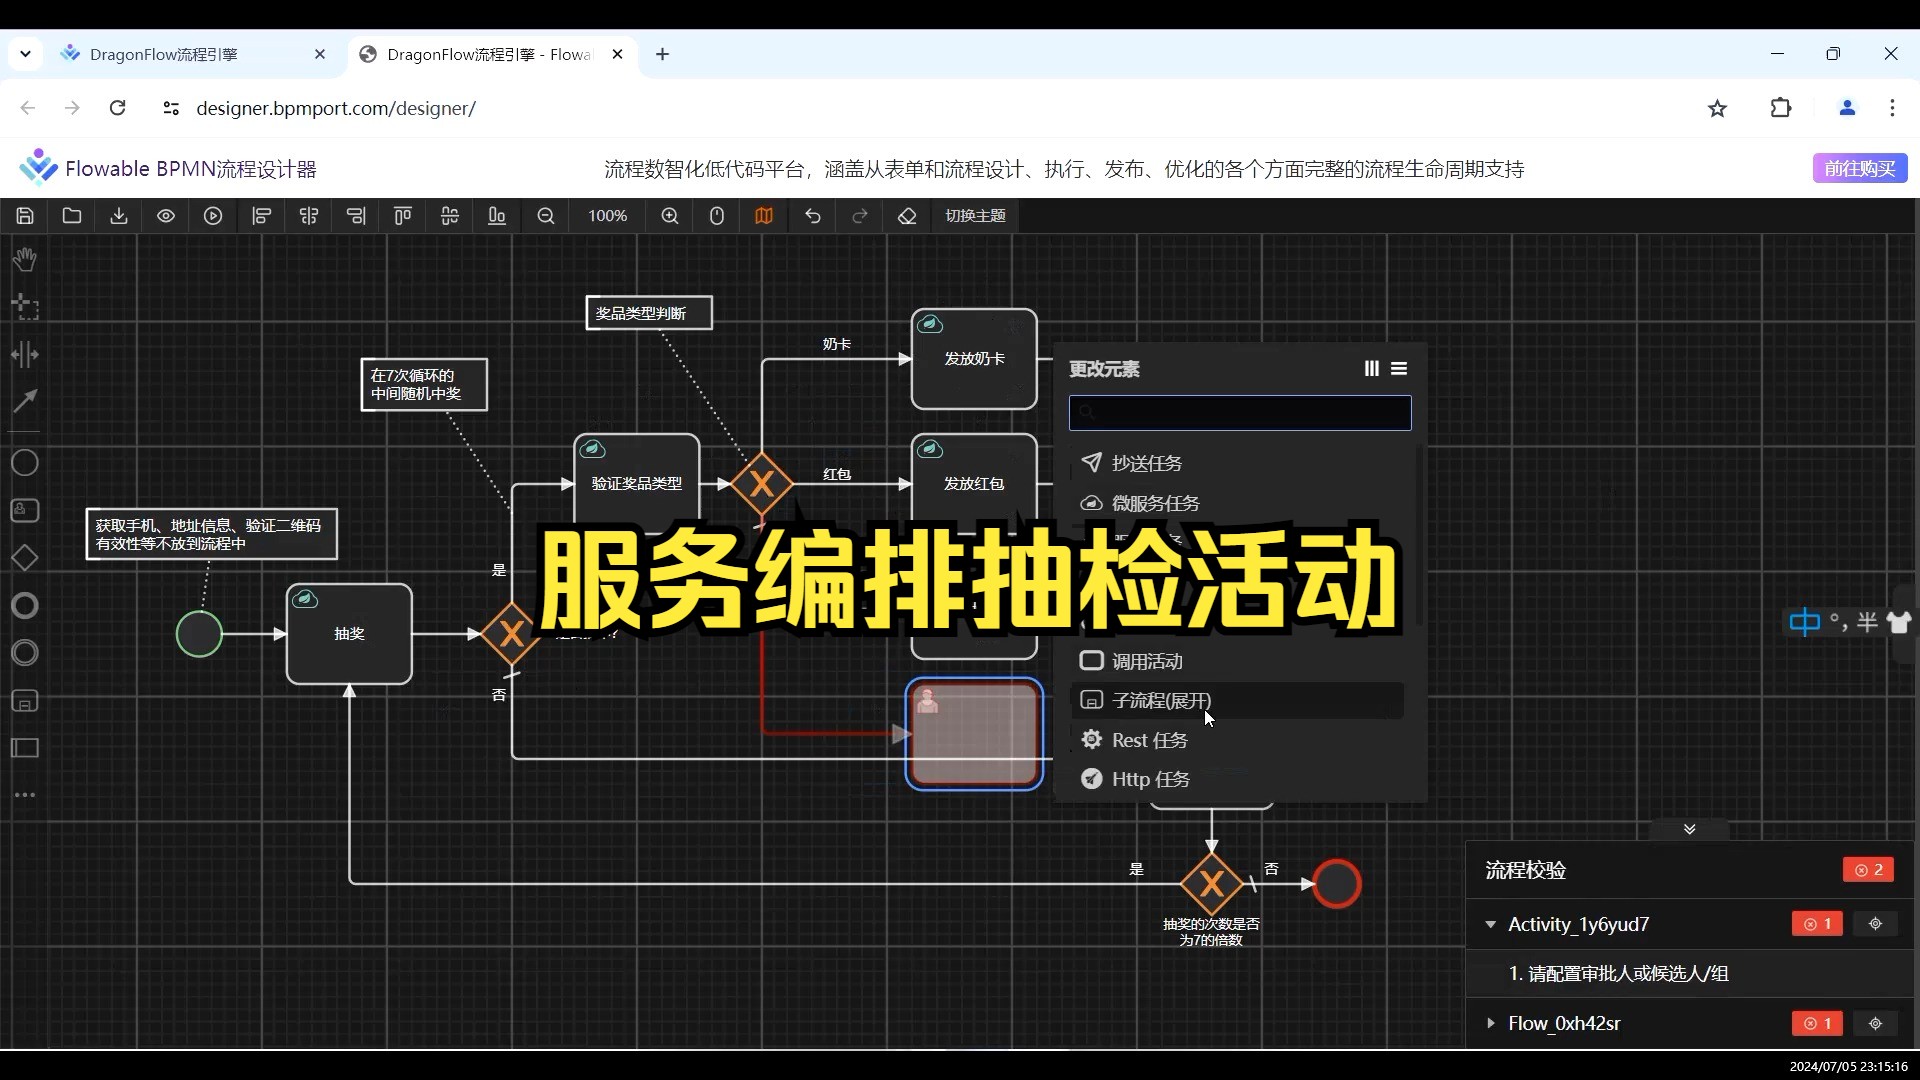The width and height of the screenshot is (1920, 1080).
Task: Click the element search input field
Action: [1240, 413]
